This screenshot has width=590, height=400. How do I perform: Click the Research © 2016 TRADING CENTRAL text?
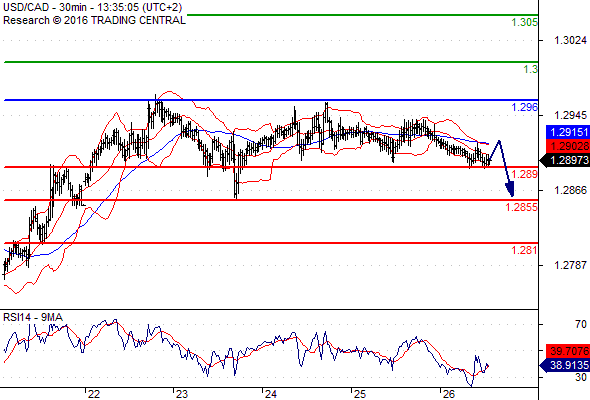tap(94, 20)
